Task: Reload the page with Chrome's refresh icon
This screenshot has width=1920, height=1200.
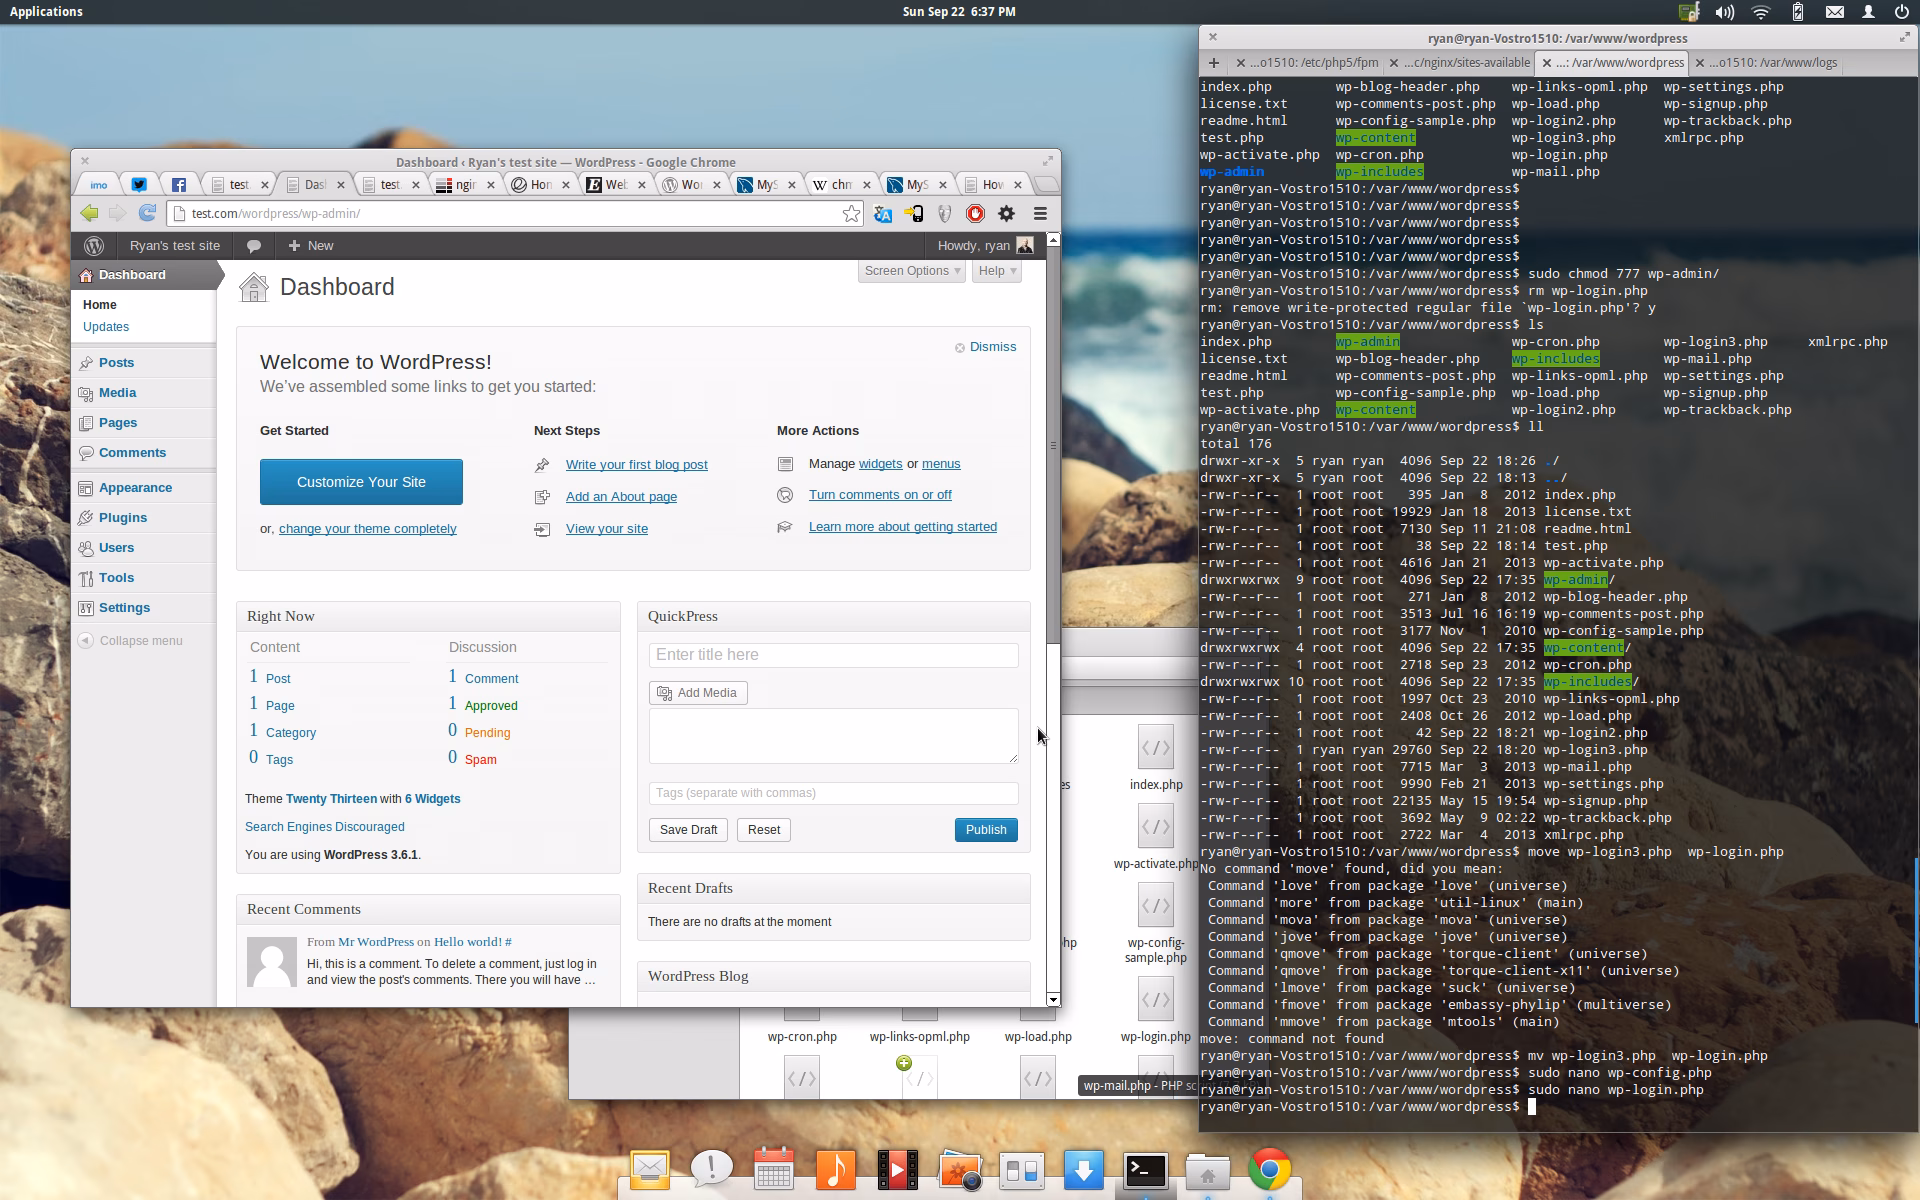Action: tap(147, 213)
